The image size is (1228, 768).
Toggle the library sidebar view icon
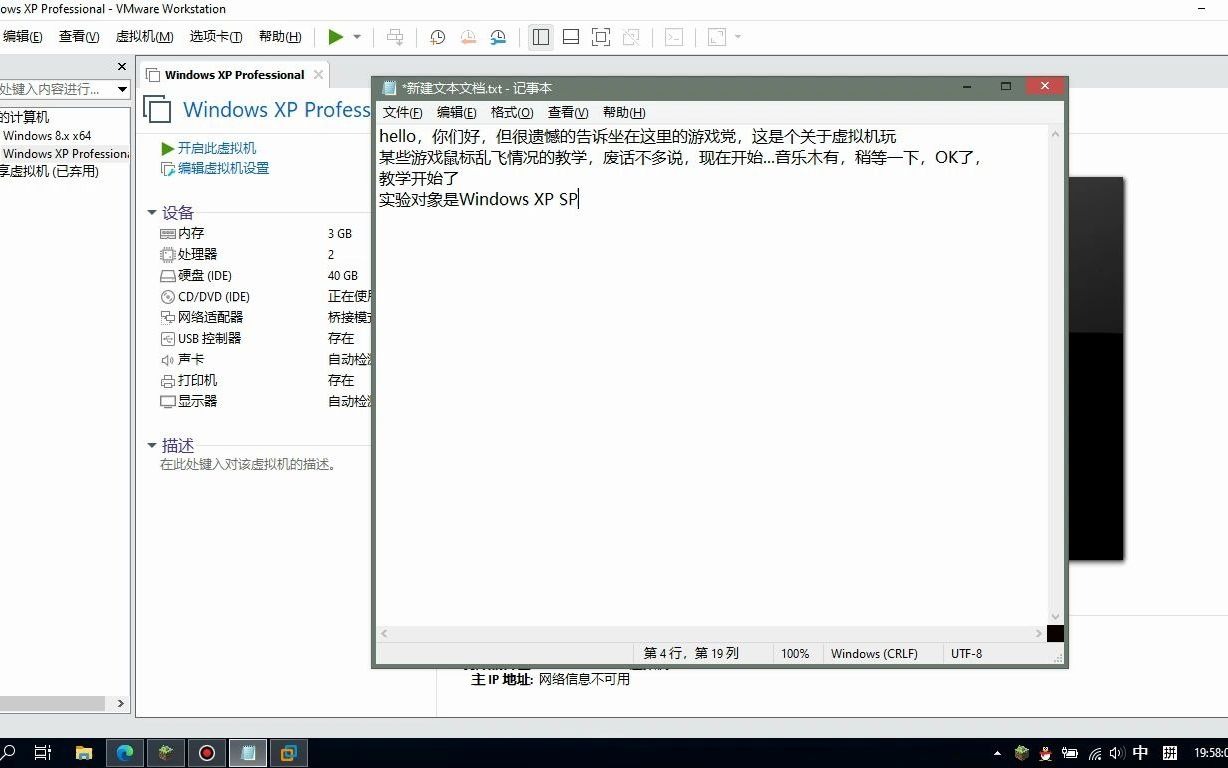[541, 37]
